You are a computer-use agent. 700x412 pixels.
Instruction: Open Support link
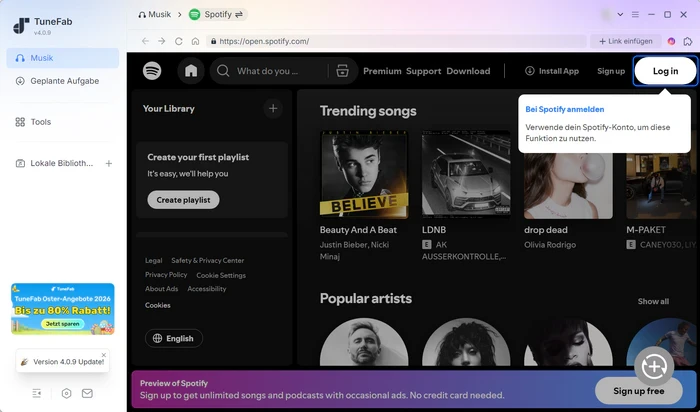click(424, 71)
